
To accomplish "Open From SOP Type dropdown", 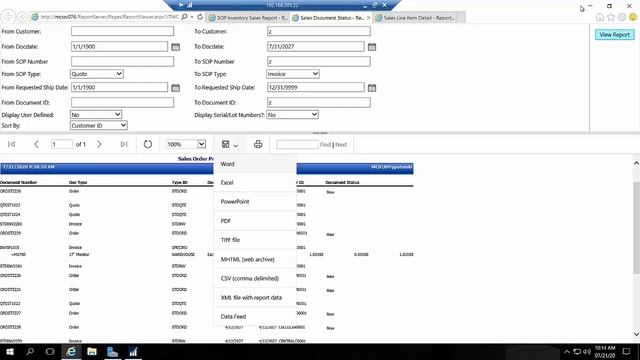I will (97, 74).
